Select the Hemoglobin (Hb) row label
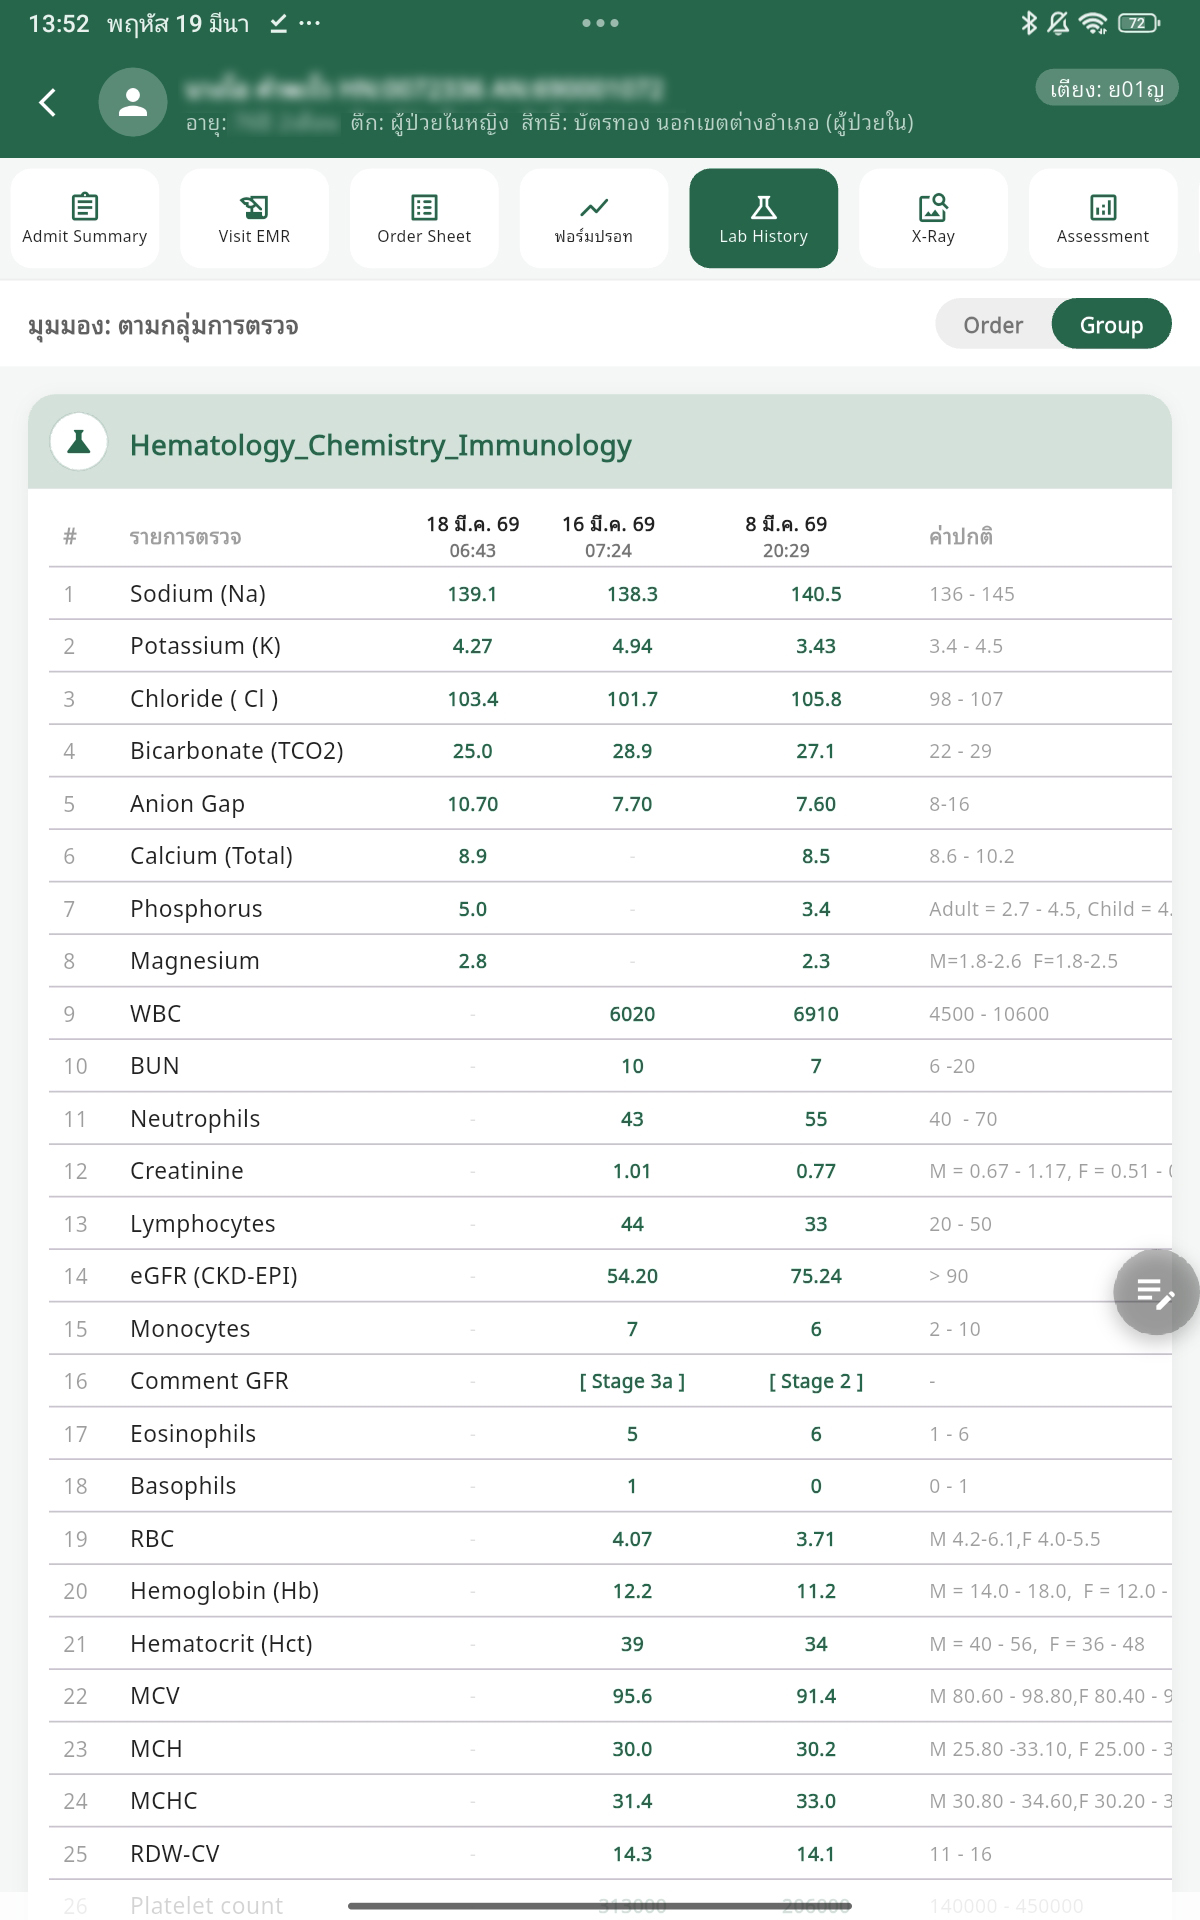 pyautogui.click(x=224, y=1591)
